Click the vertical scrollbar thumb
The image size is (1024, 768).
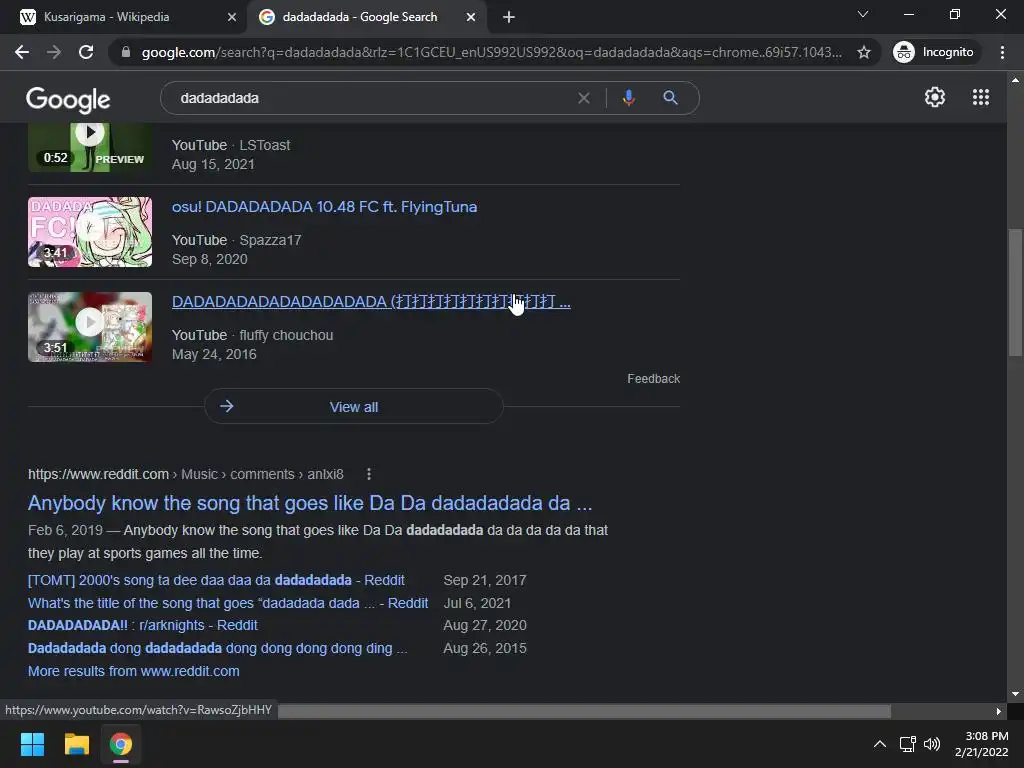1015,292
